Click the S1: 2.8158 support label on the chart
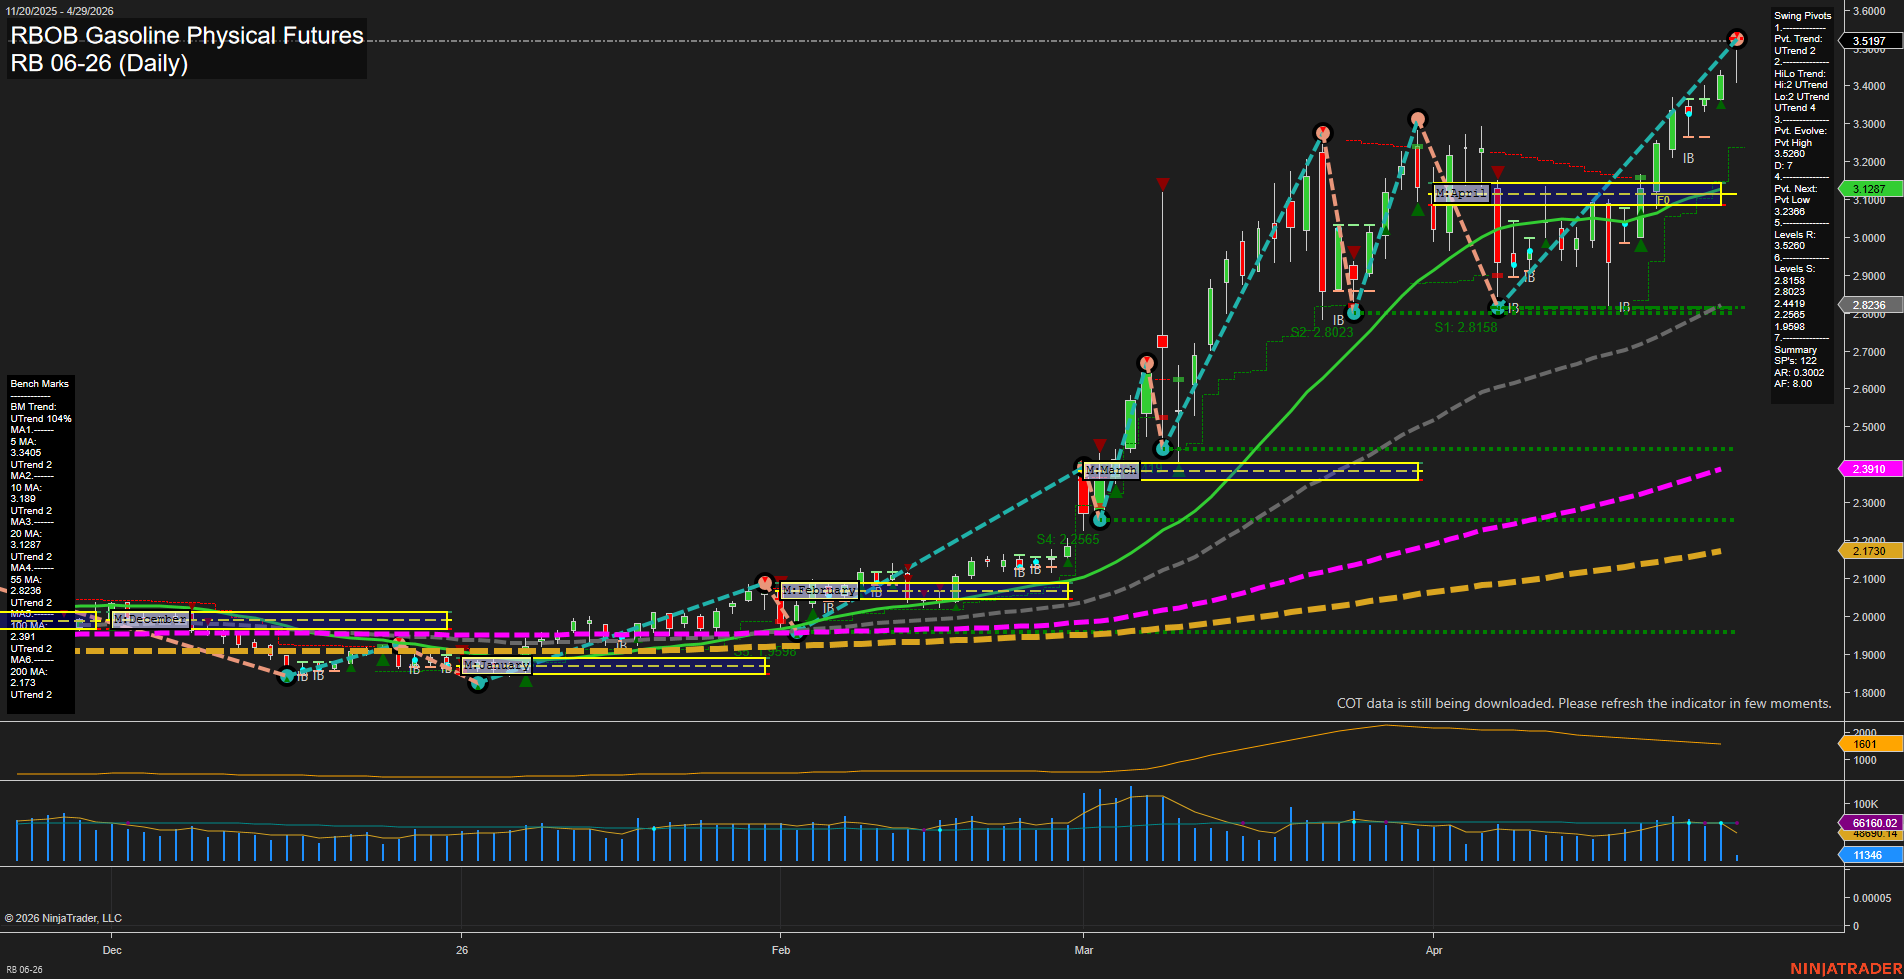The height and width of the screenshot is (979, 1904). 1466,327
